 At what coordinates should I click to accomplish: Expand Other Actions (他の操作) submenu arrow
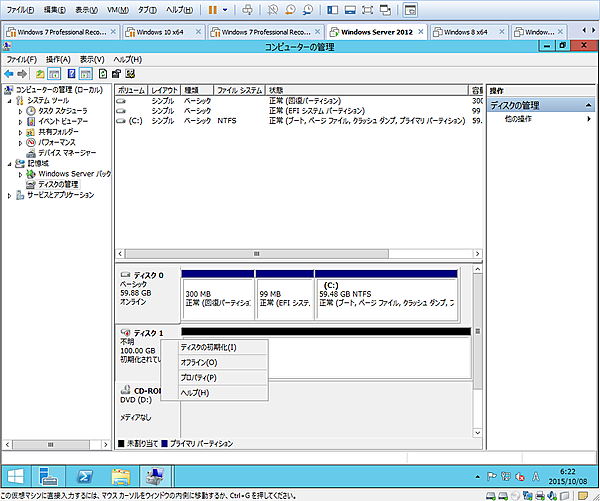(x=588, y=119)
